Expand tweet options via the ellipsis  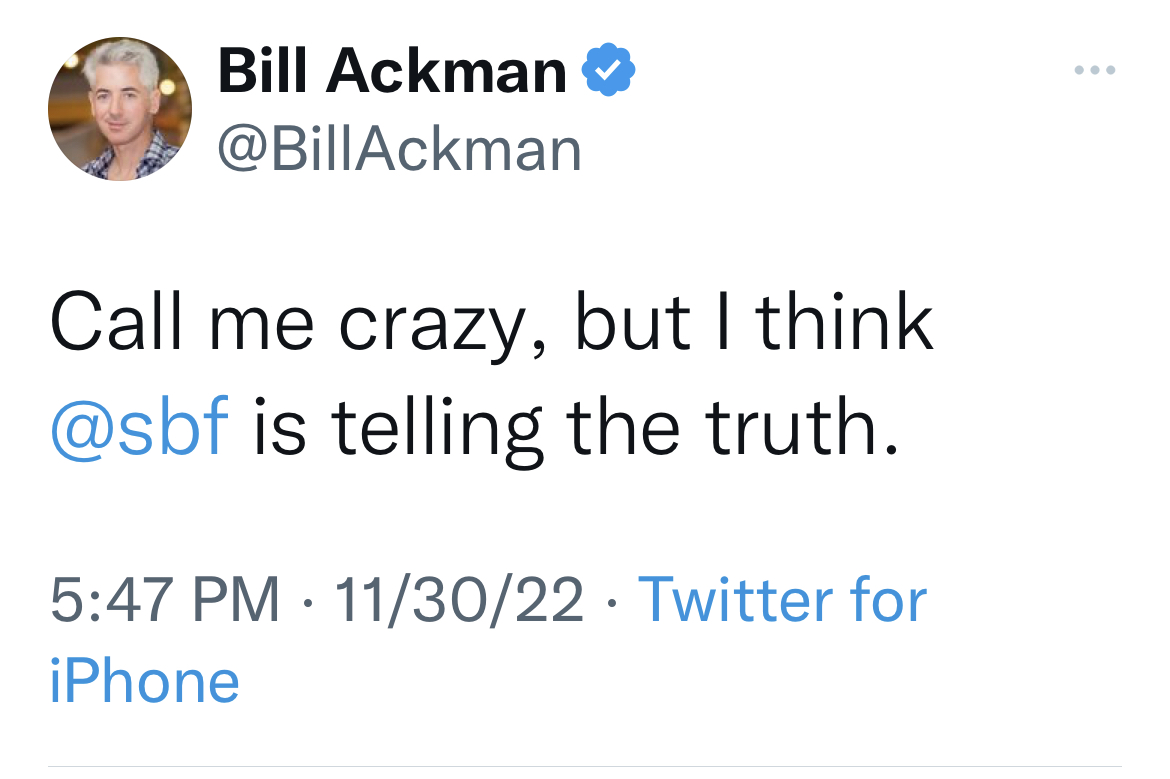[1094, 71]
